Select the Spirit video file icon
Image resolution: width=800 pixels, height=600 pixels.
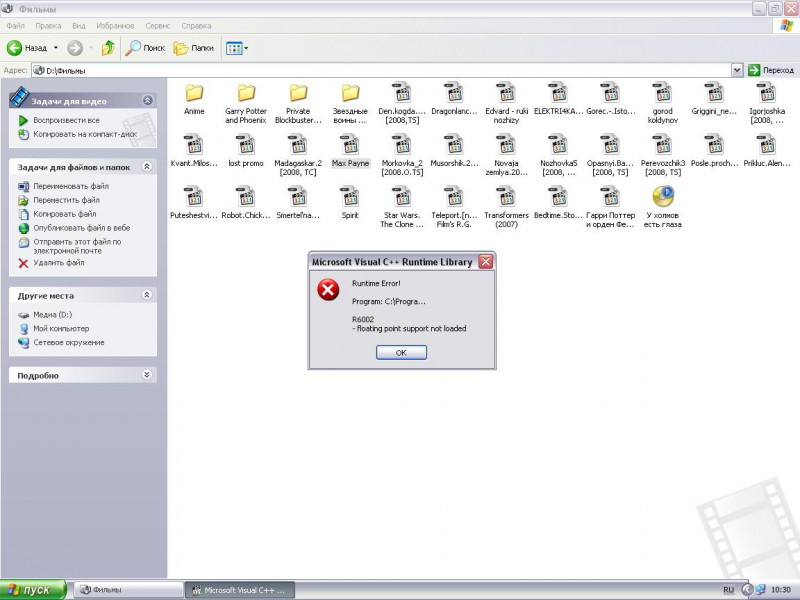pyautogui.click(x=350, y=196)
